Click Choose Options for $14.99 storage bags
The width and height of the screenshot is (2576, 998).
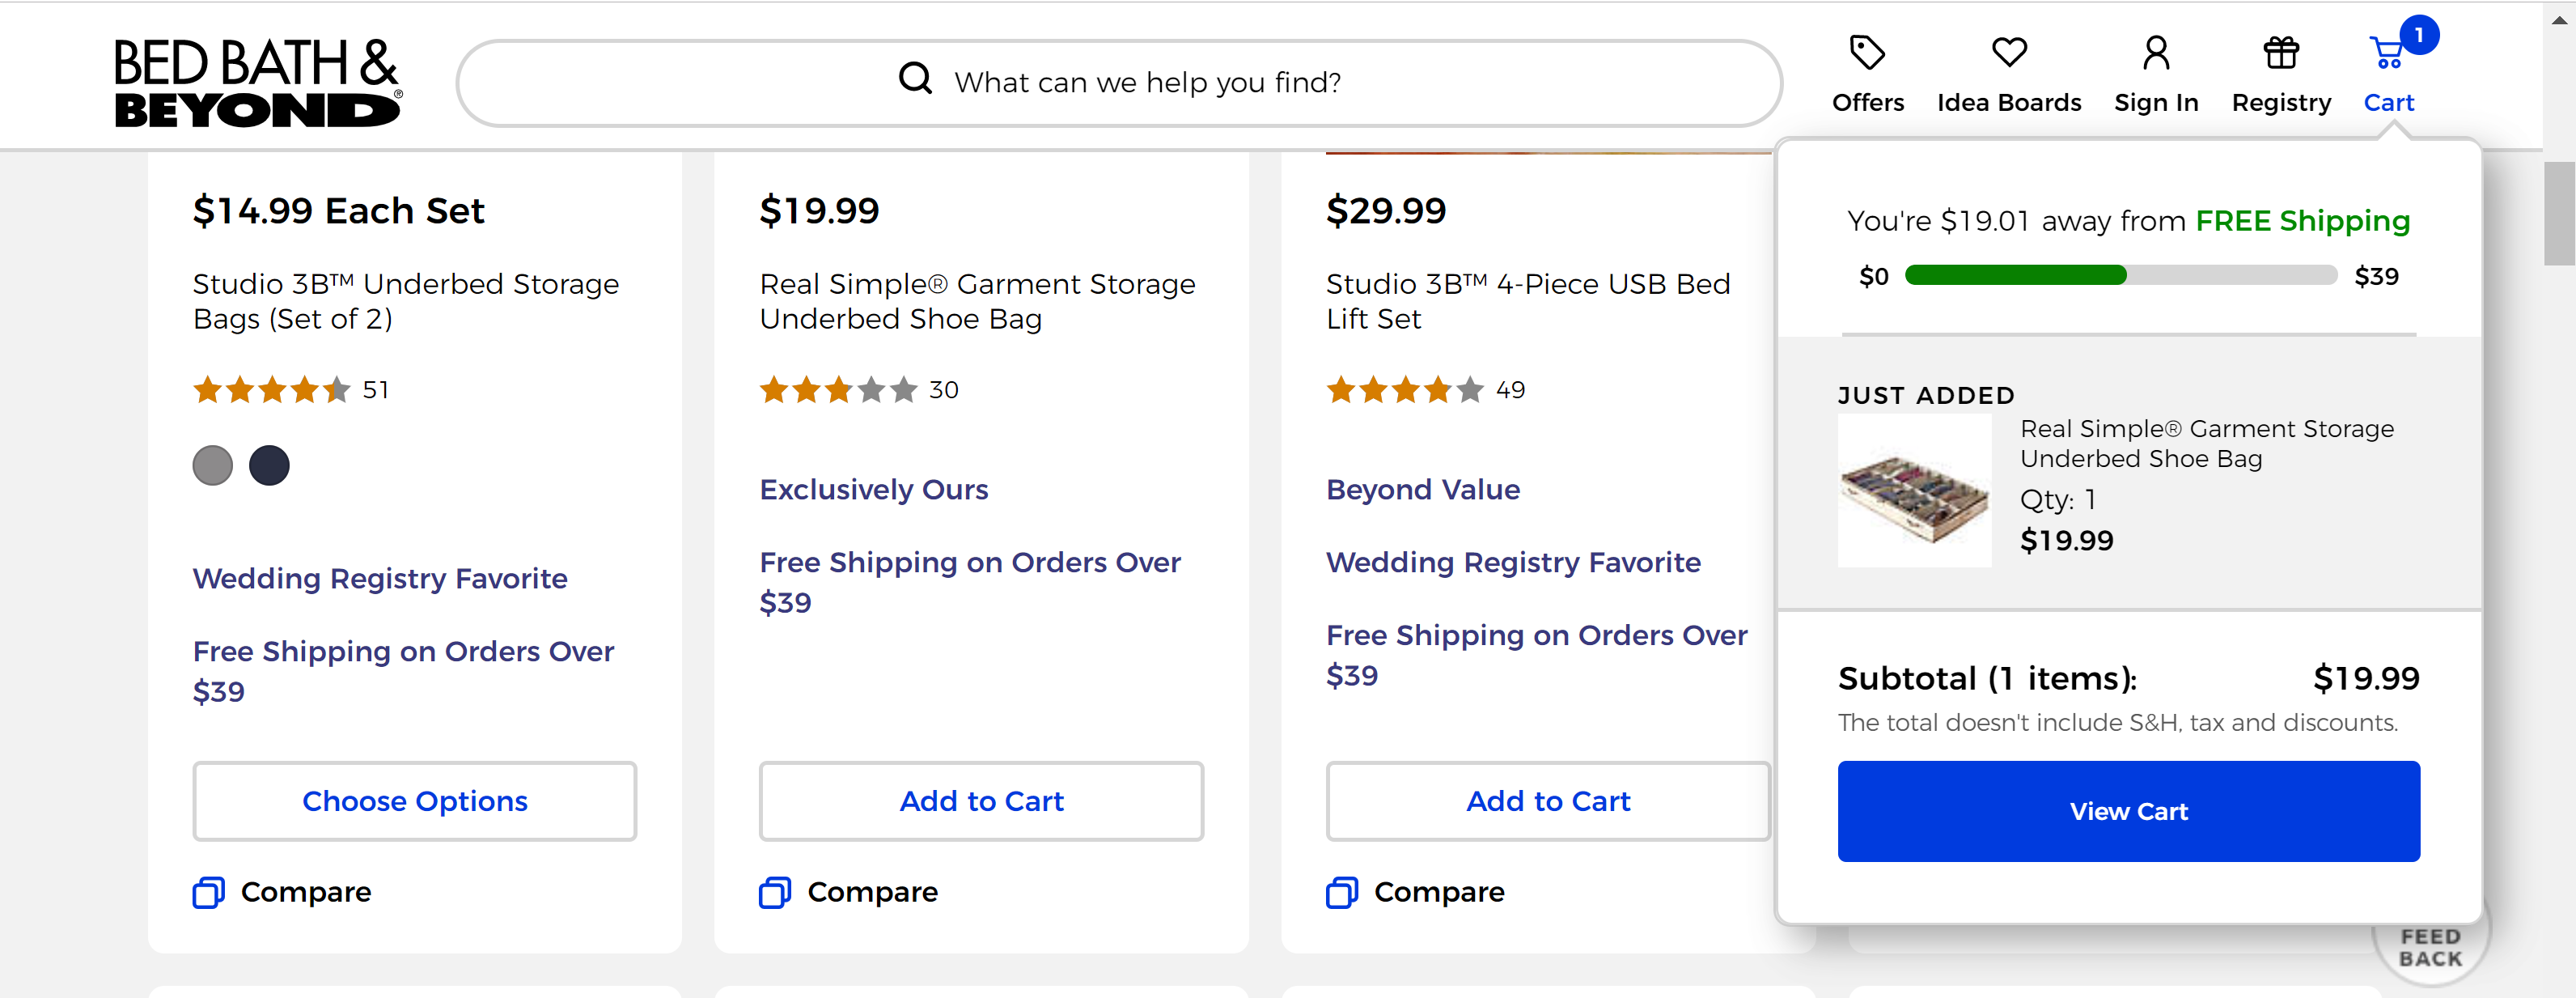[414, 801]
